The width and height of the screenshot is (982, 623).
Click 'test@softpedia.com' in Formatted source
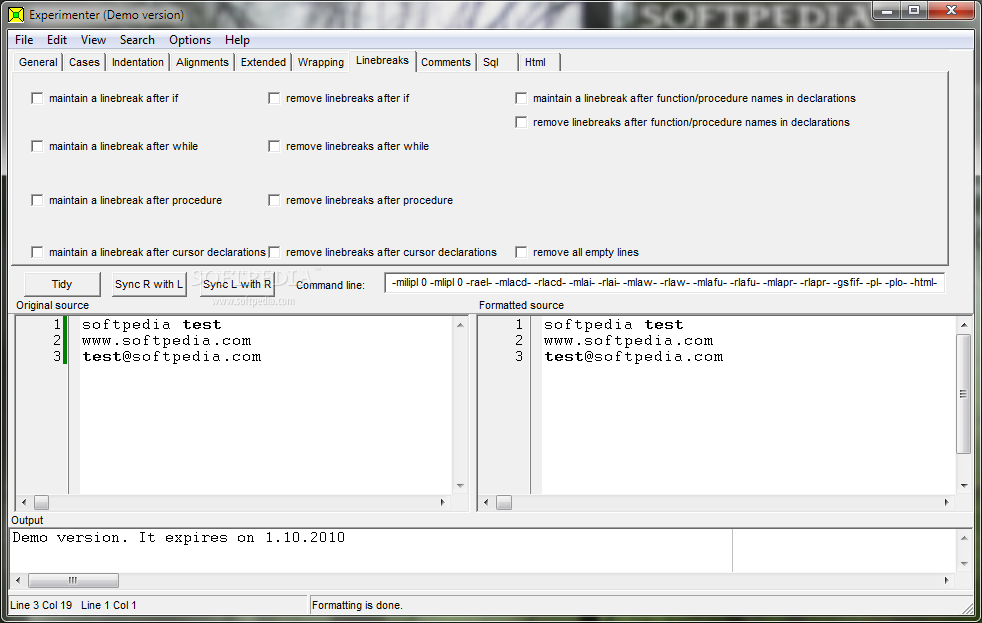[633, 357]
